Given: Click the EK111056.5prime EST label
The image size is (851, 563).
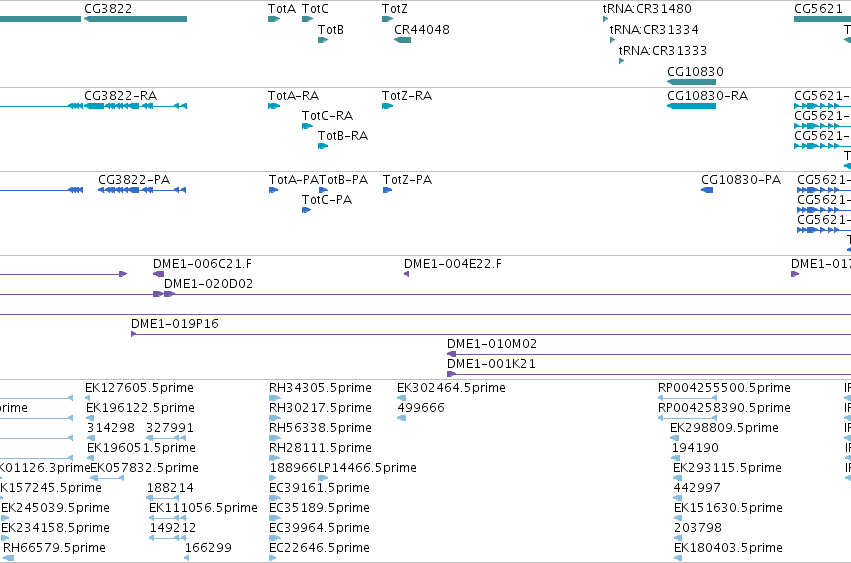Looking at the screenshot, I should 204,508.
